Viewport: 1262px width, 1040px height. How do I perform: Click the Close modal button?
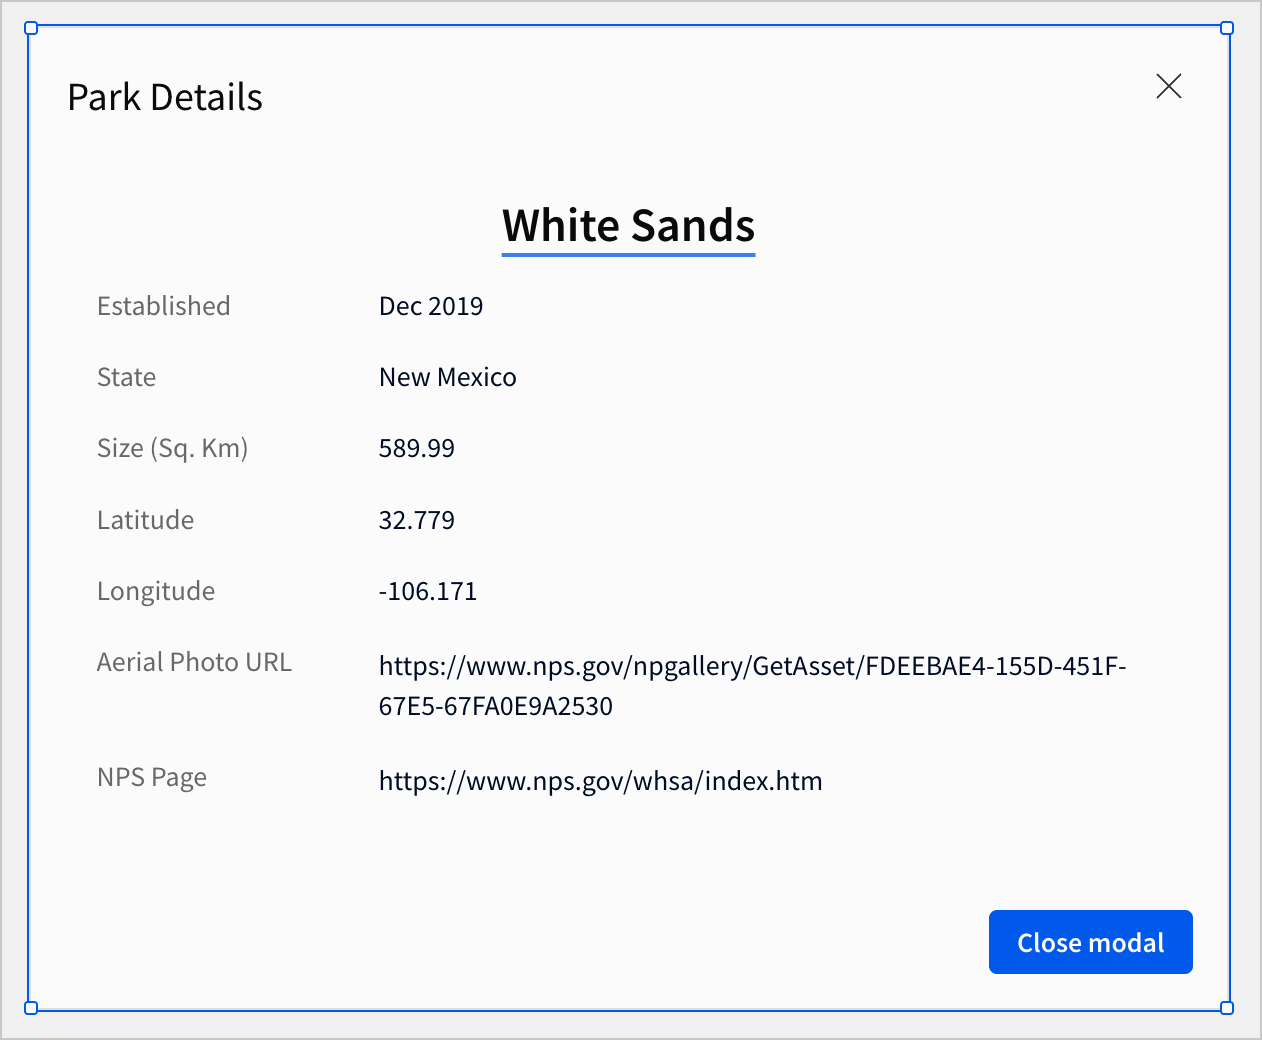[1090, 941]
